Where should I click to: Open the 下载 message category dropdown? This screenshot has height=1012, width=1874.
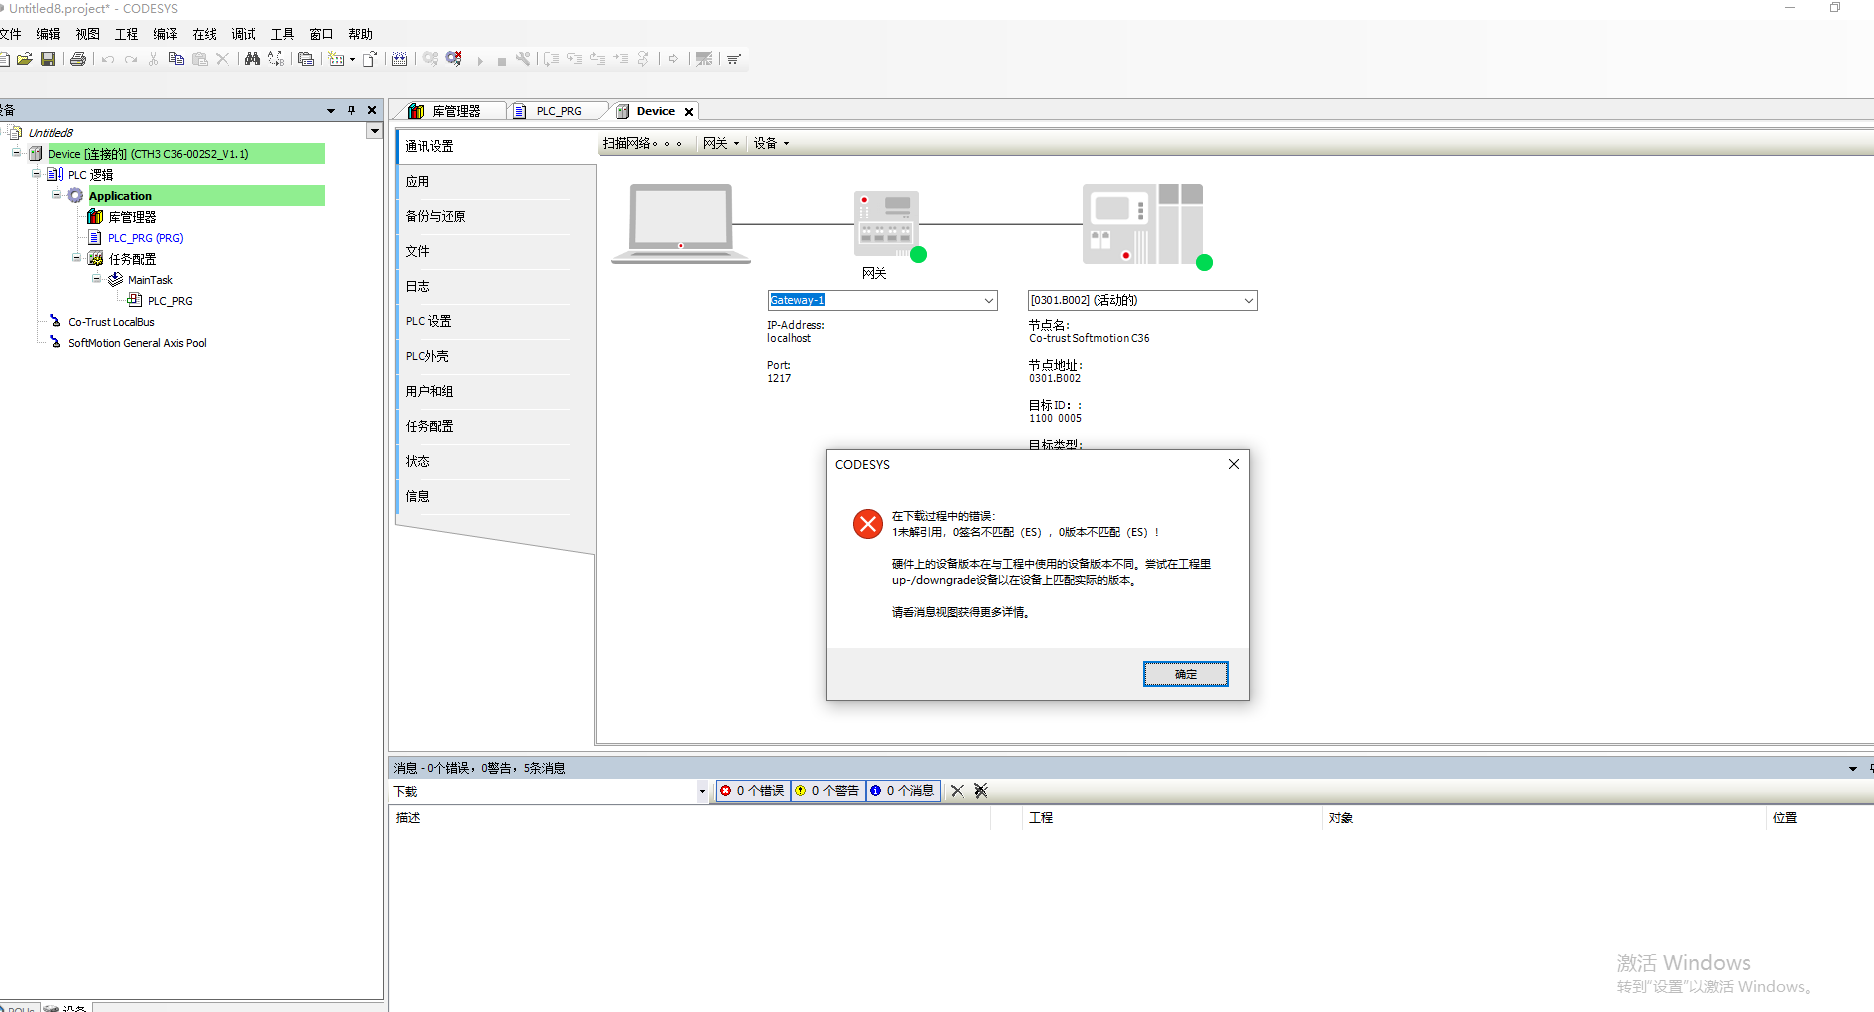click(702, 791)
